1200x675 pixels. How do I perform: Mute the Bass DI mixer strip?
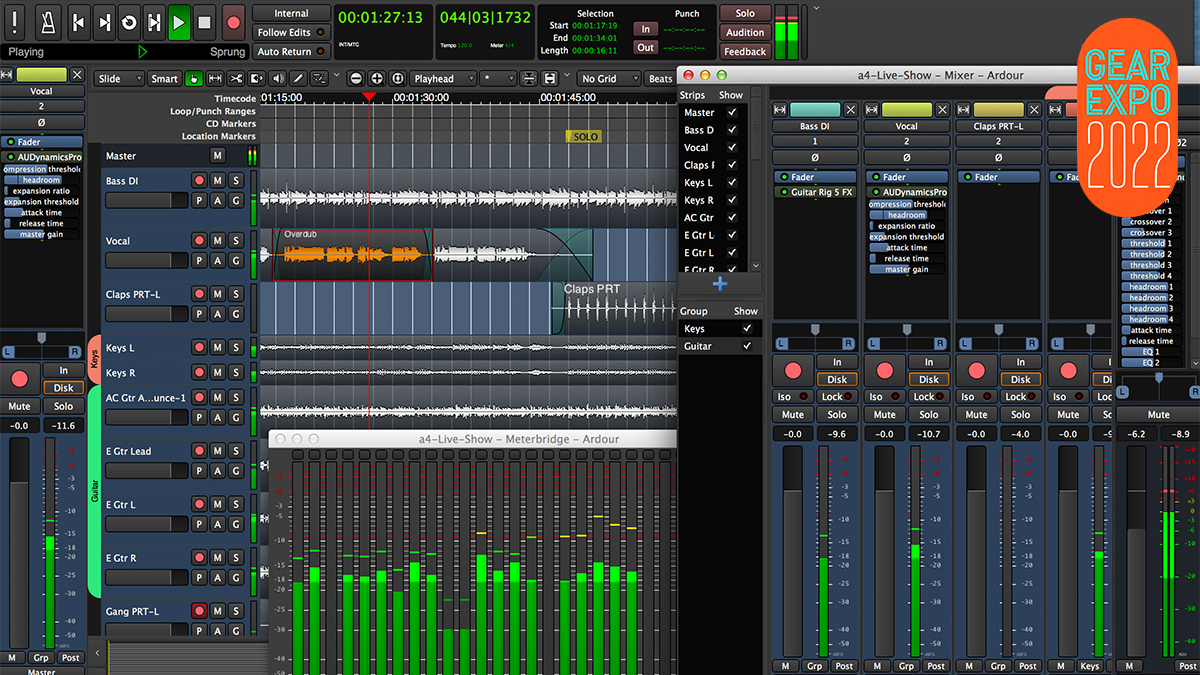(x=793, y=414)
